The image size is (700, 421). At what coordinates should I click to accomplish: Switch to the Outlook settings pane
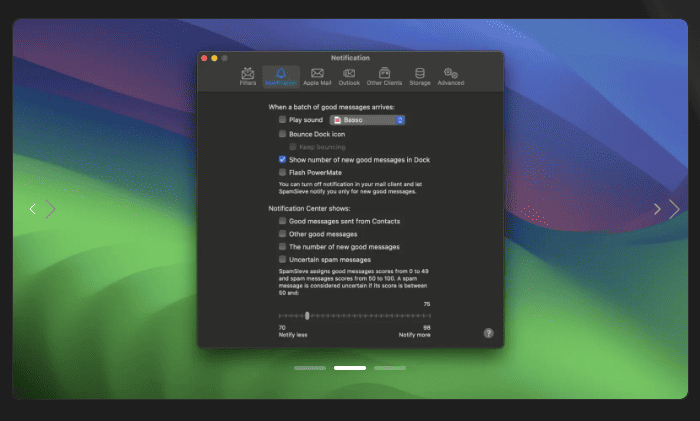click(349, 76)
